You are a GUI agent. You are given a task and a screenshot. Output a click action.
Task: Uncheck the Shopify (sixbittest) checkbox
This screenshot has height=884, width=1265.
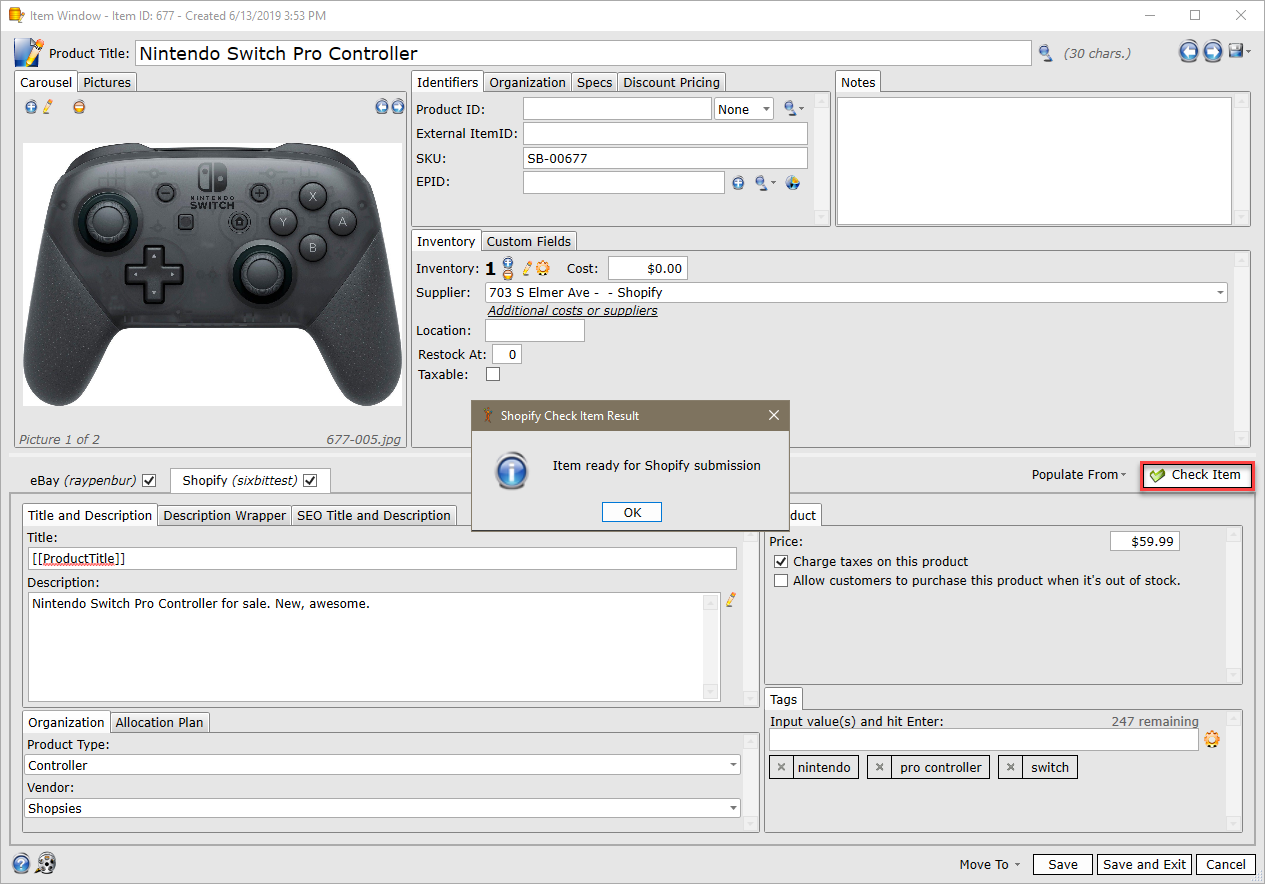(x=310, y=481)
